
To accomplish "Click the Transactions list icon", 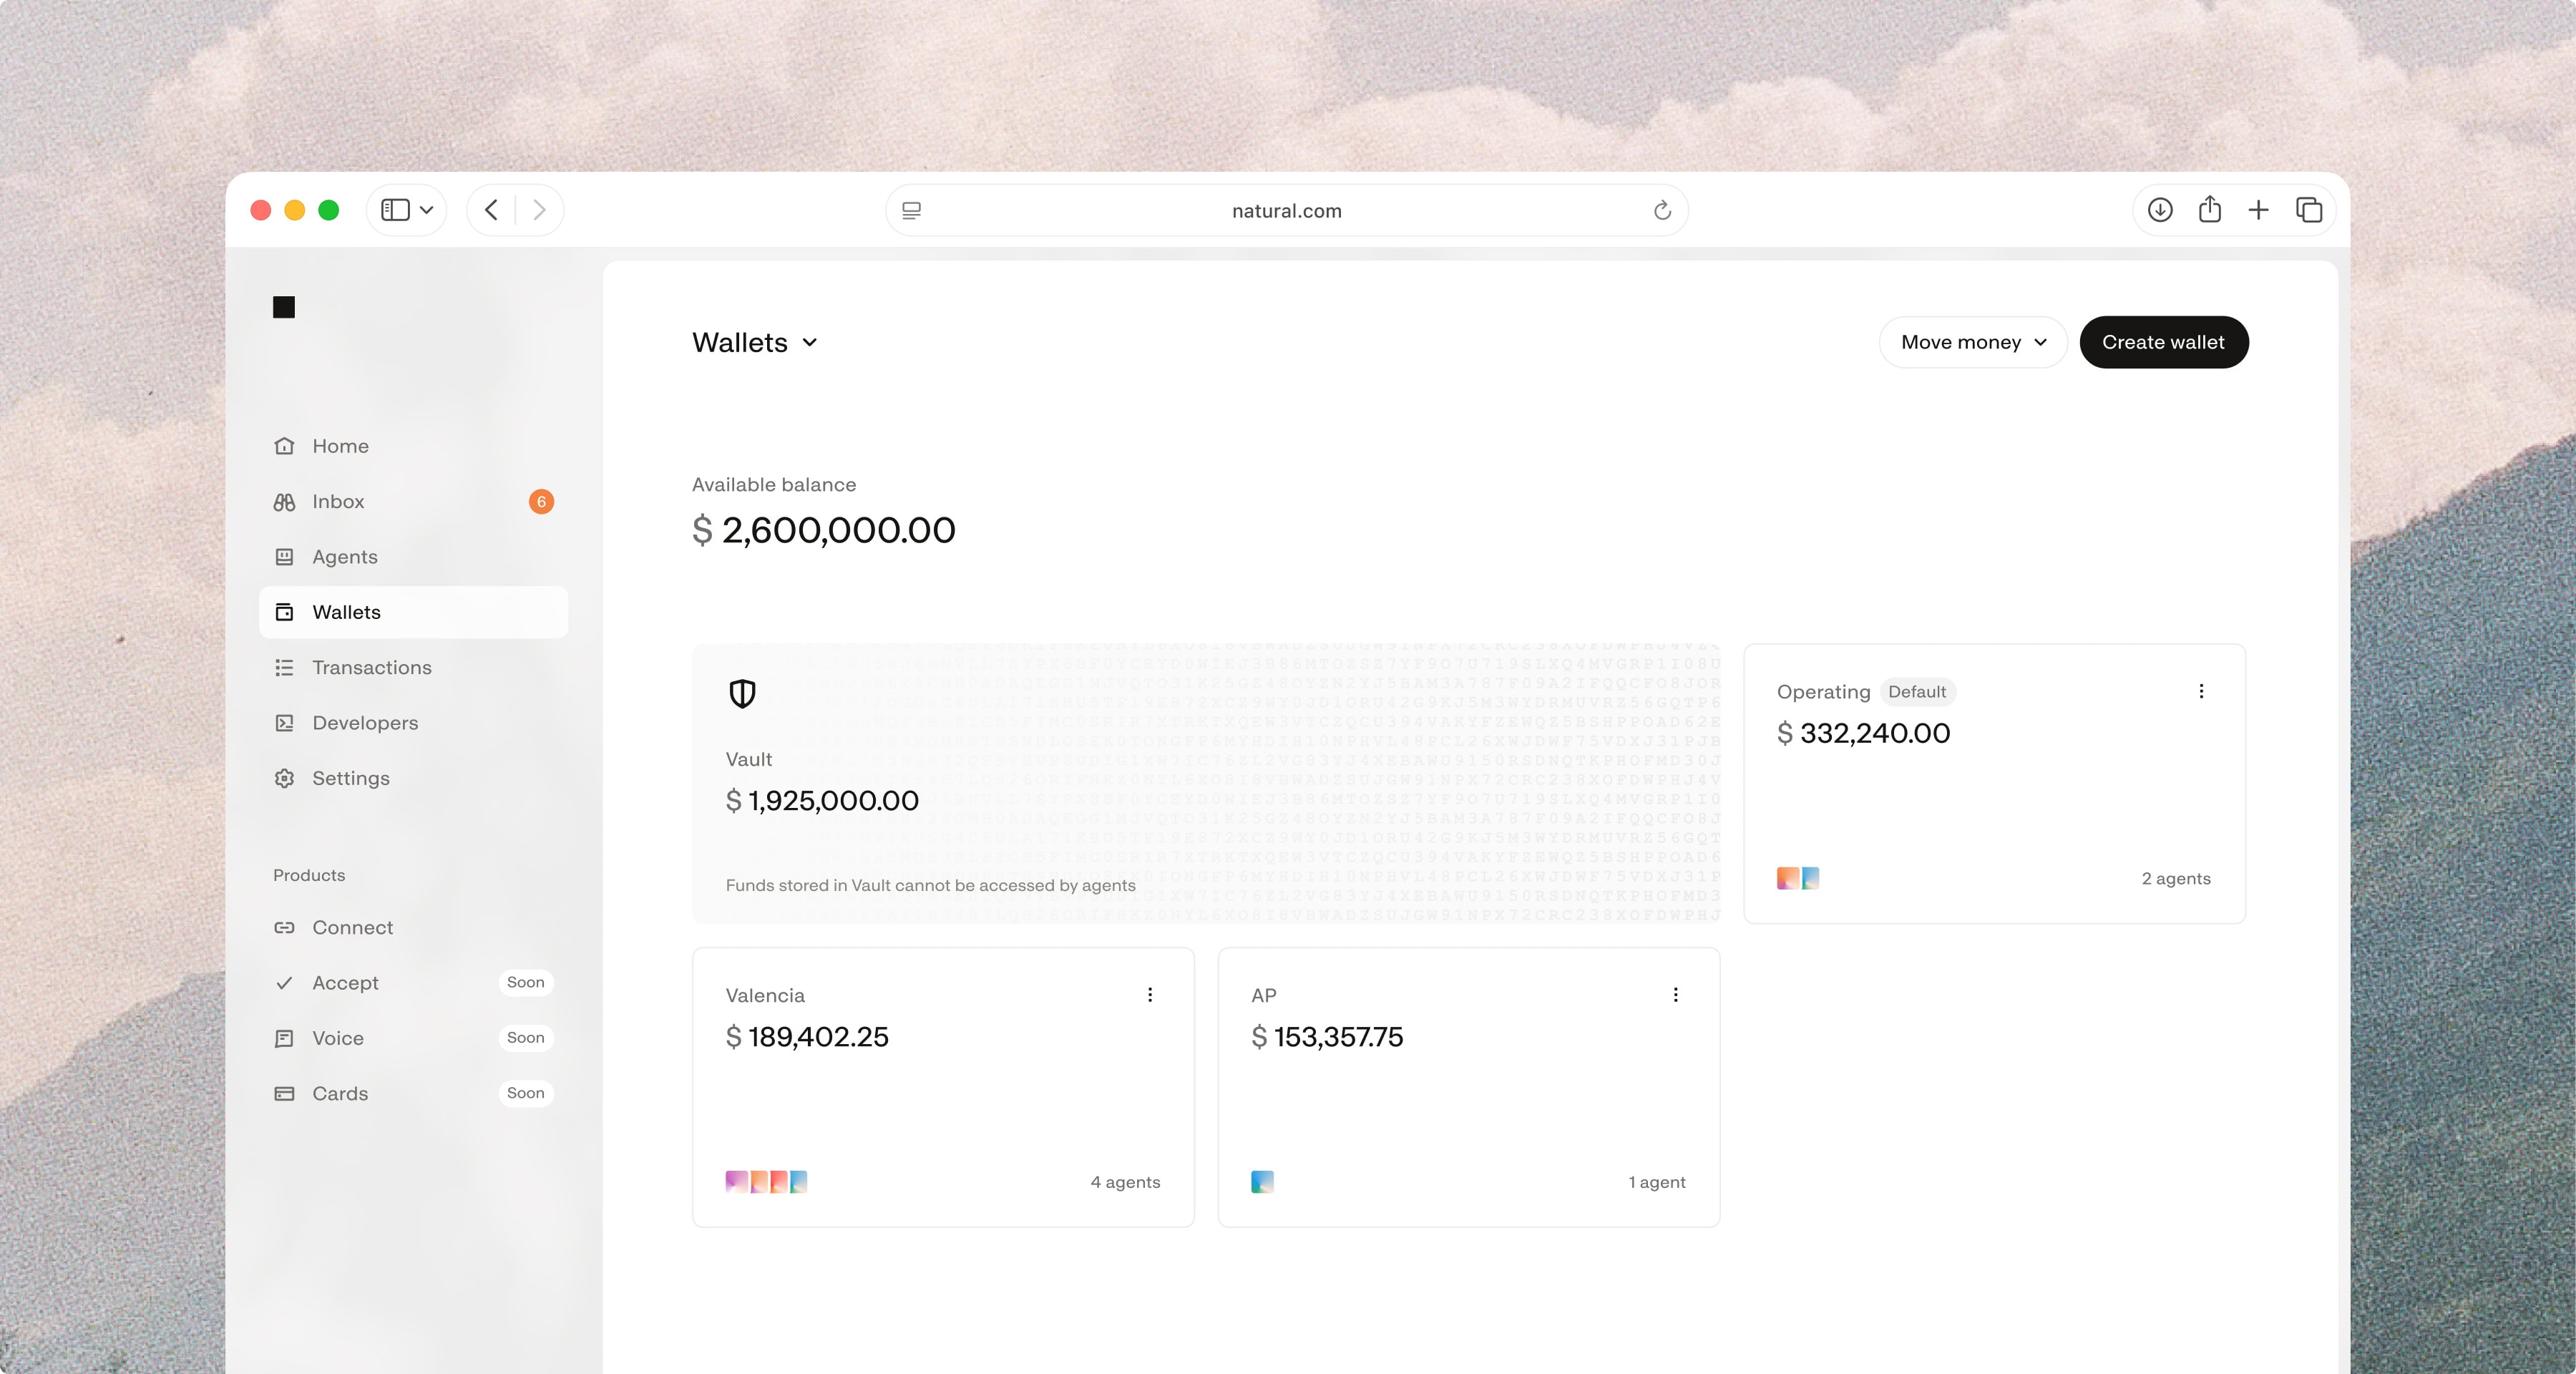I will (x=284, y=668).
